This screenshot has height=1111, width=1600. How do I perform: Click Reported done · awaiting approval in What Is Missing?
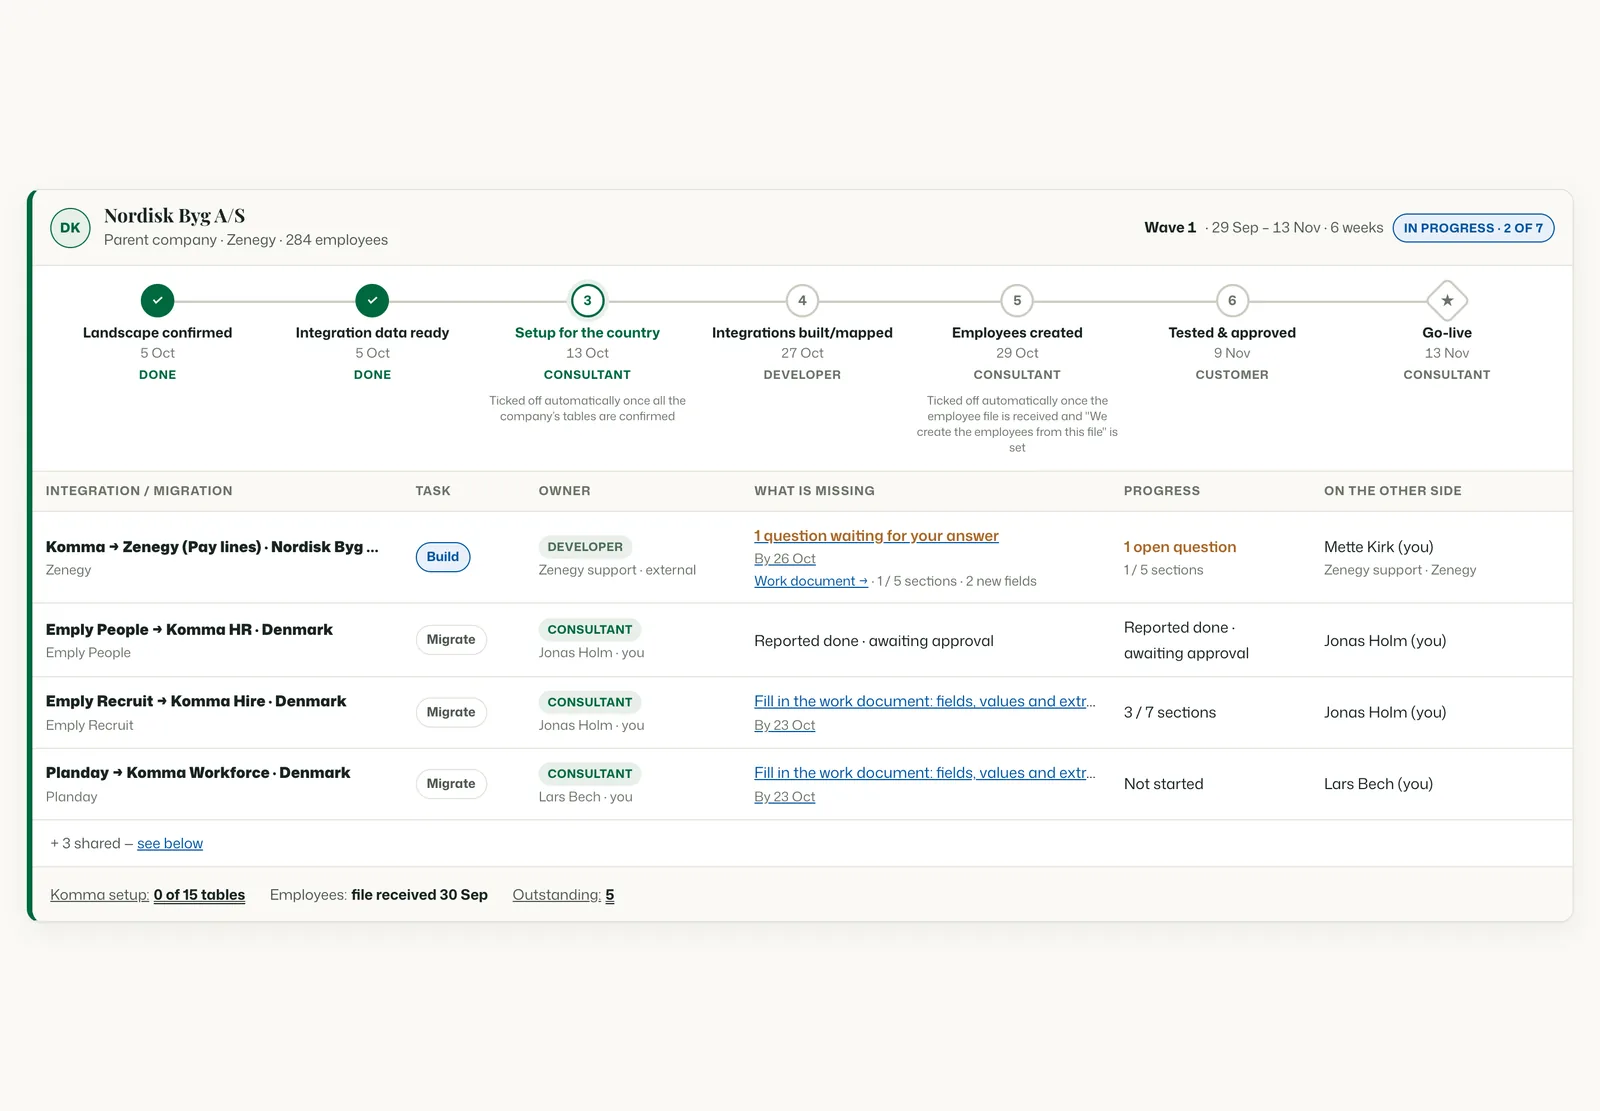click(x=874, y=641)
